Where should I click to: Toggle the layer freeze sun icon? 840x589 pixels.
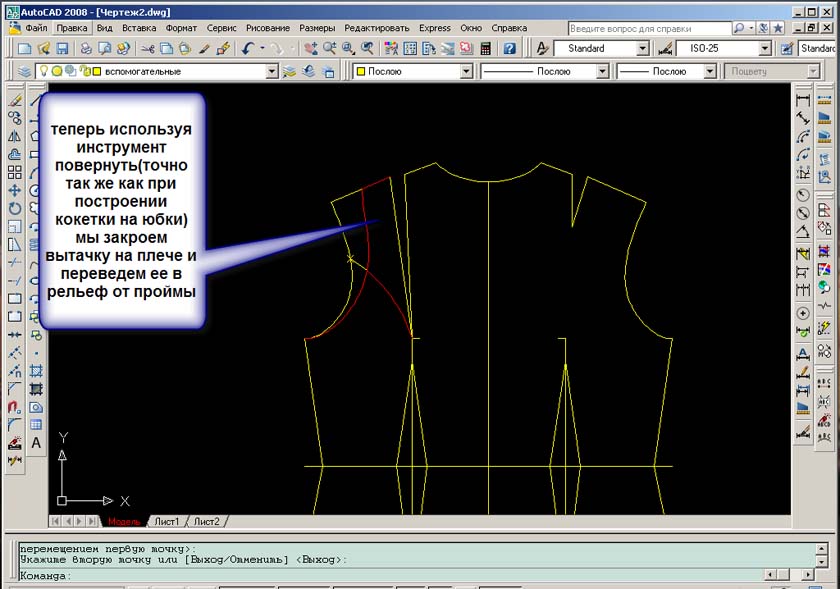tap(57, 72)
